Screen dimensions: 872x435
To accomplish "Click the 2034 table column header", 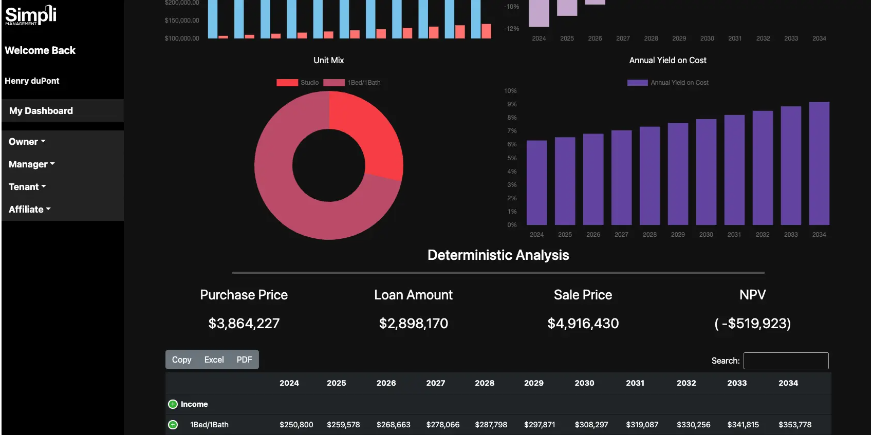I will tap(789, 383).
